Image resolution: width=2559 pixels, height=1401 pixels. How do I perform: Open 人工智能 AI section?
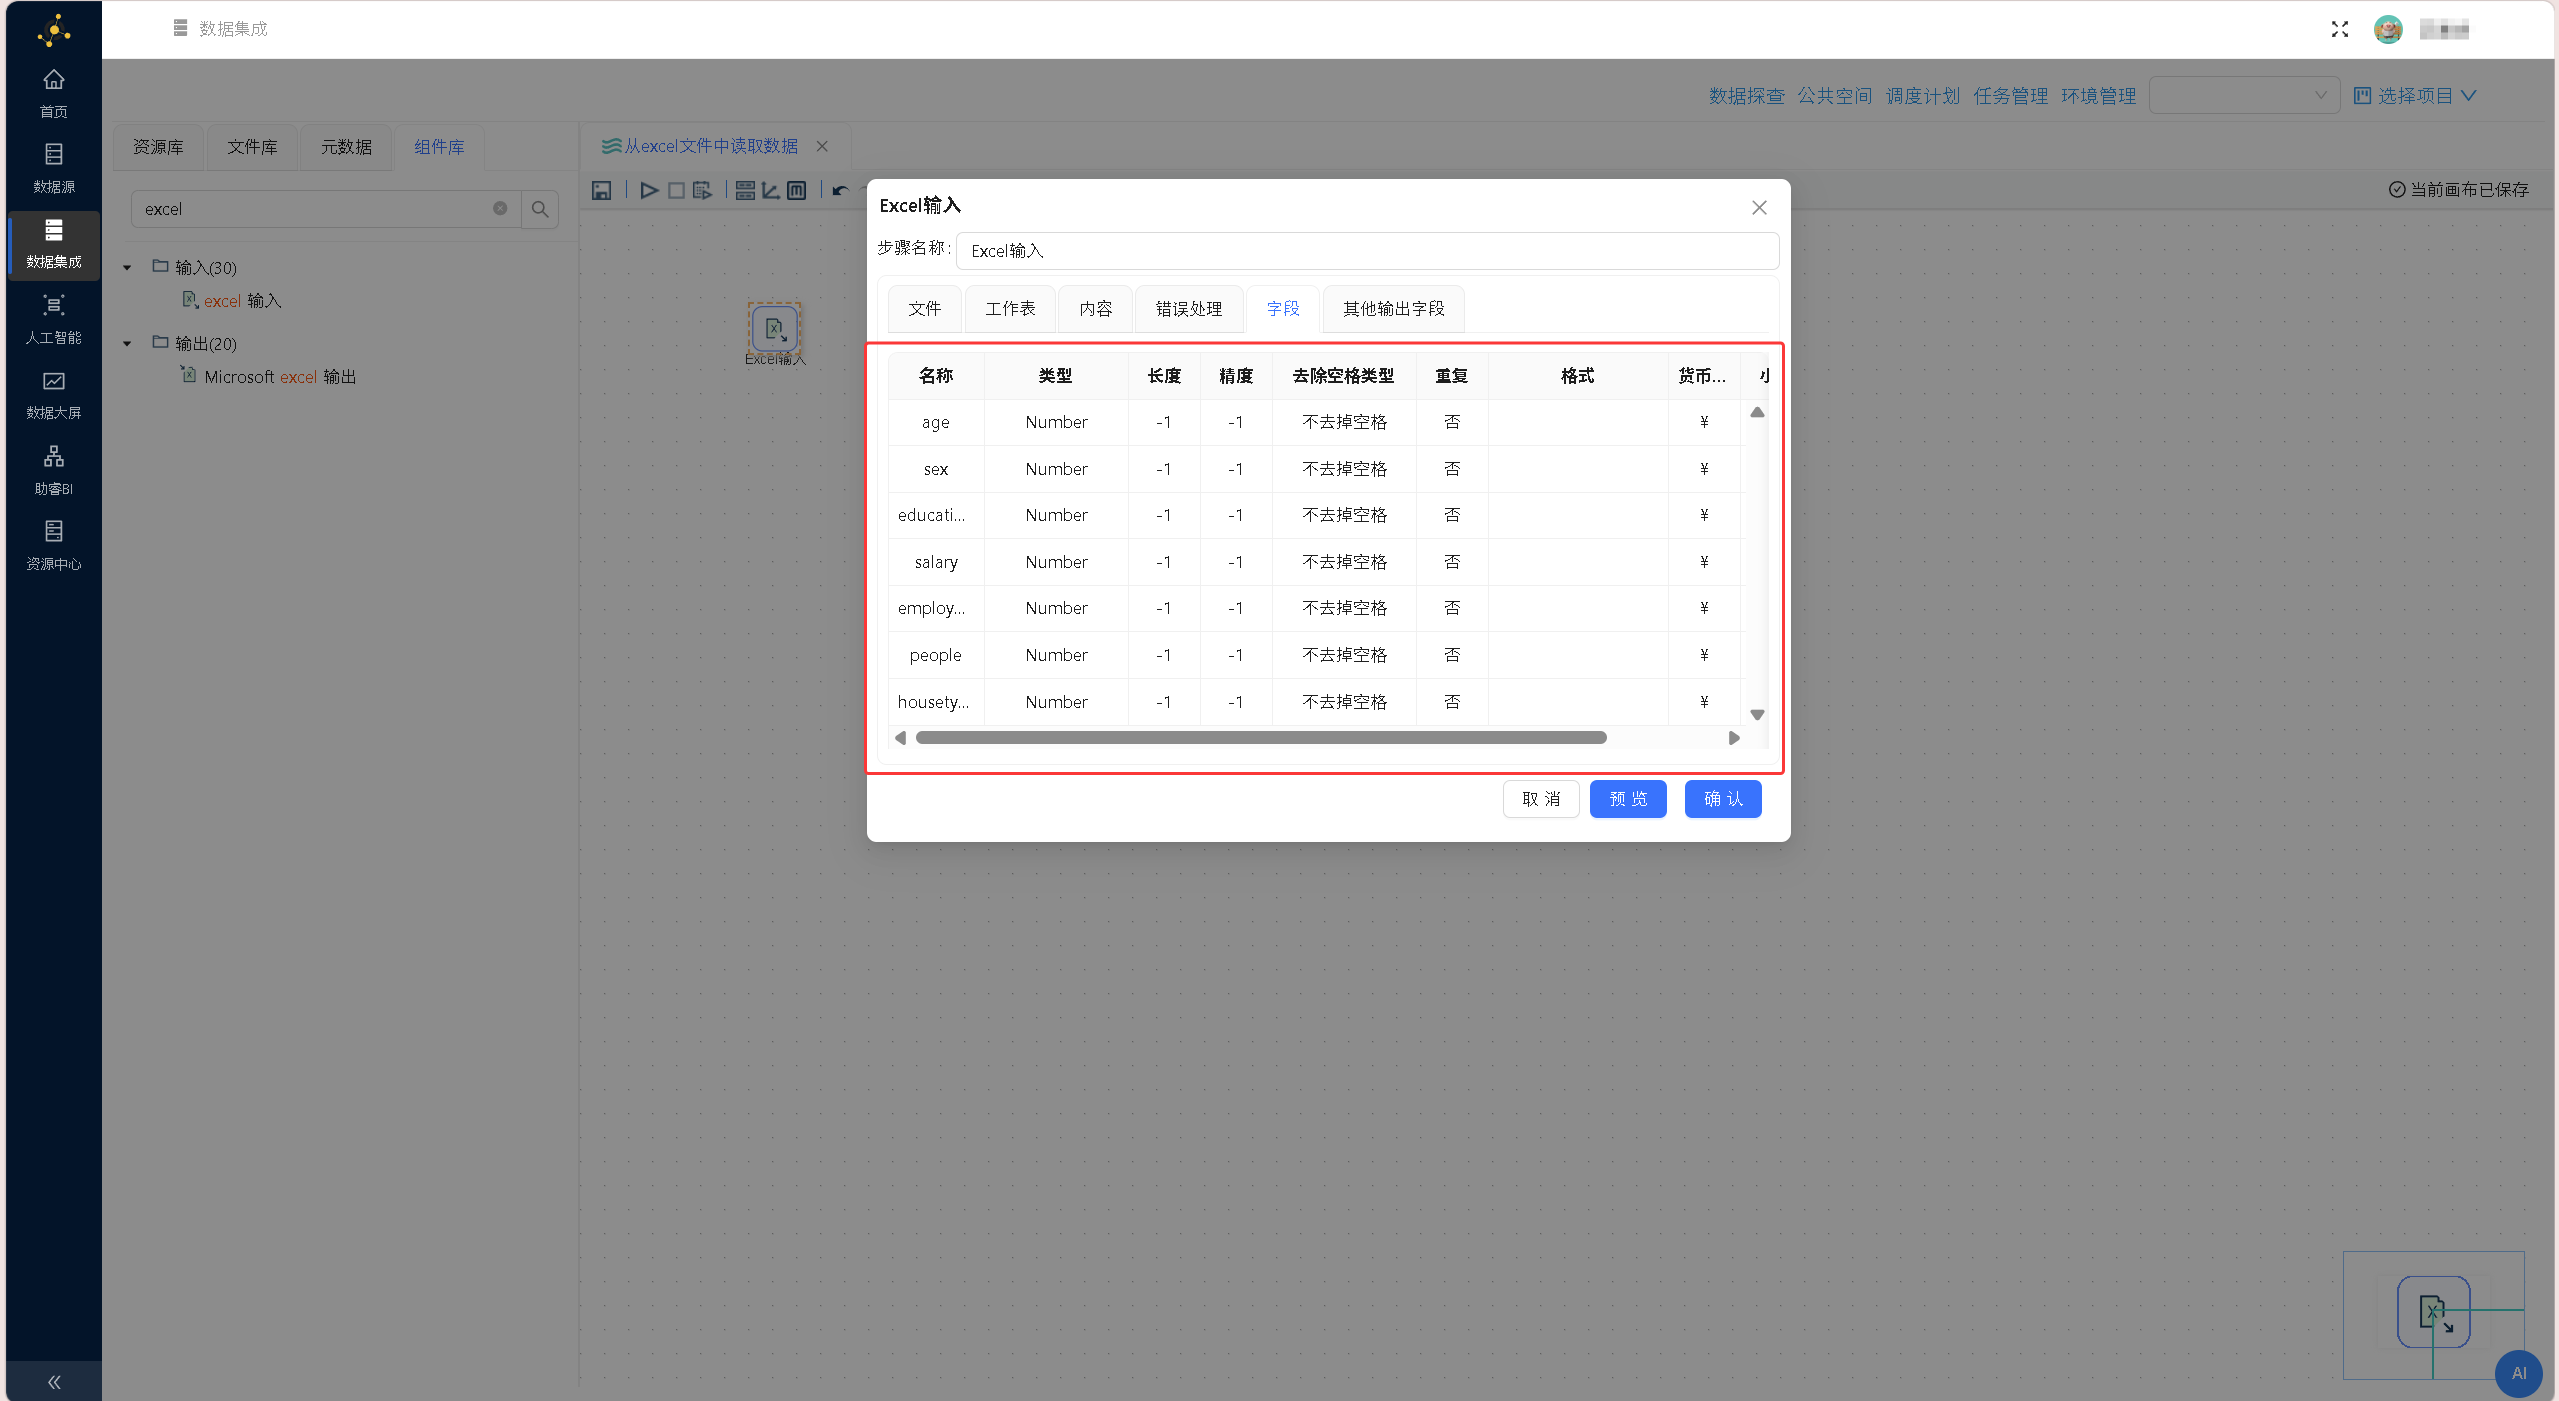(x=54, y=319)
